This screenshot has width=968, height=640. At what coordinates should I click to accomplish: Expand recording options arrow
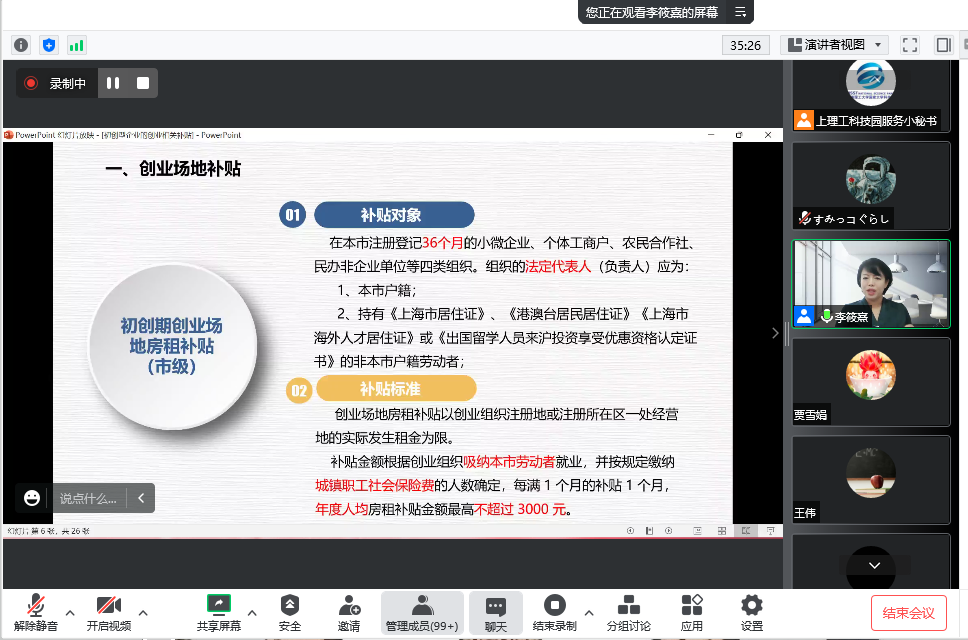click(x=589, y=613)
